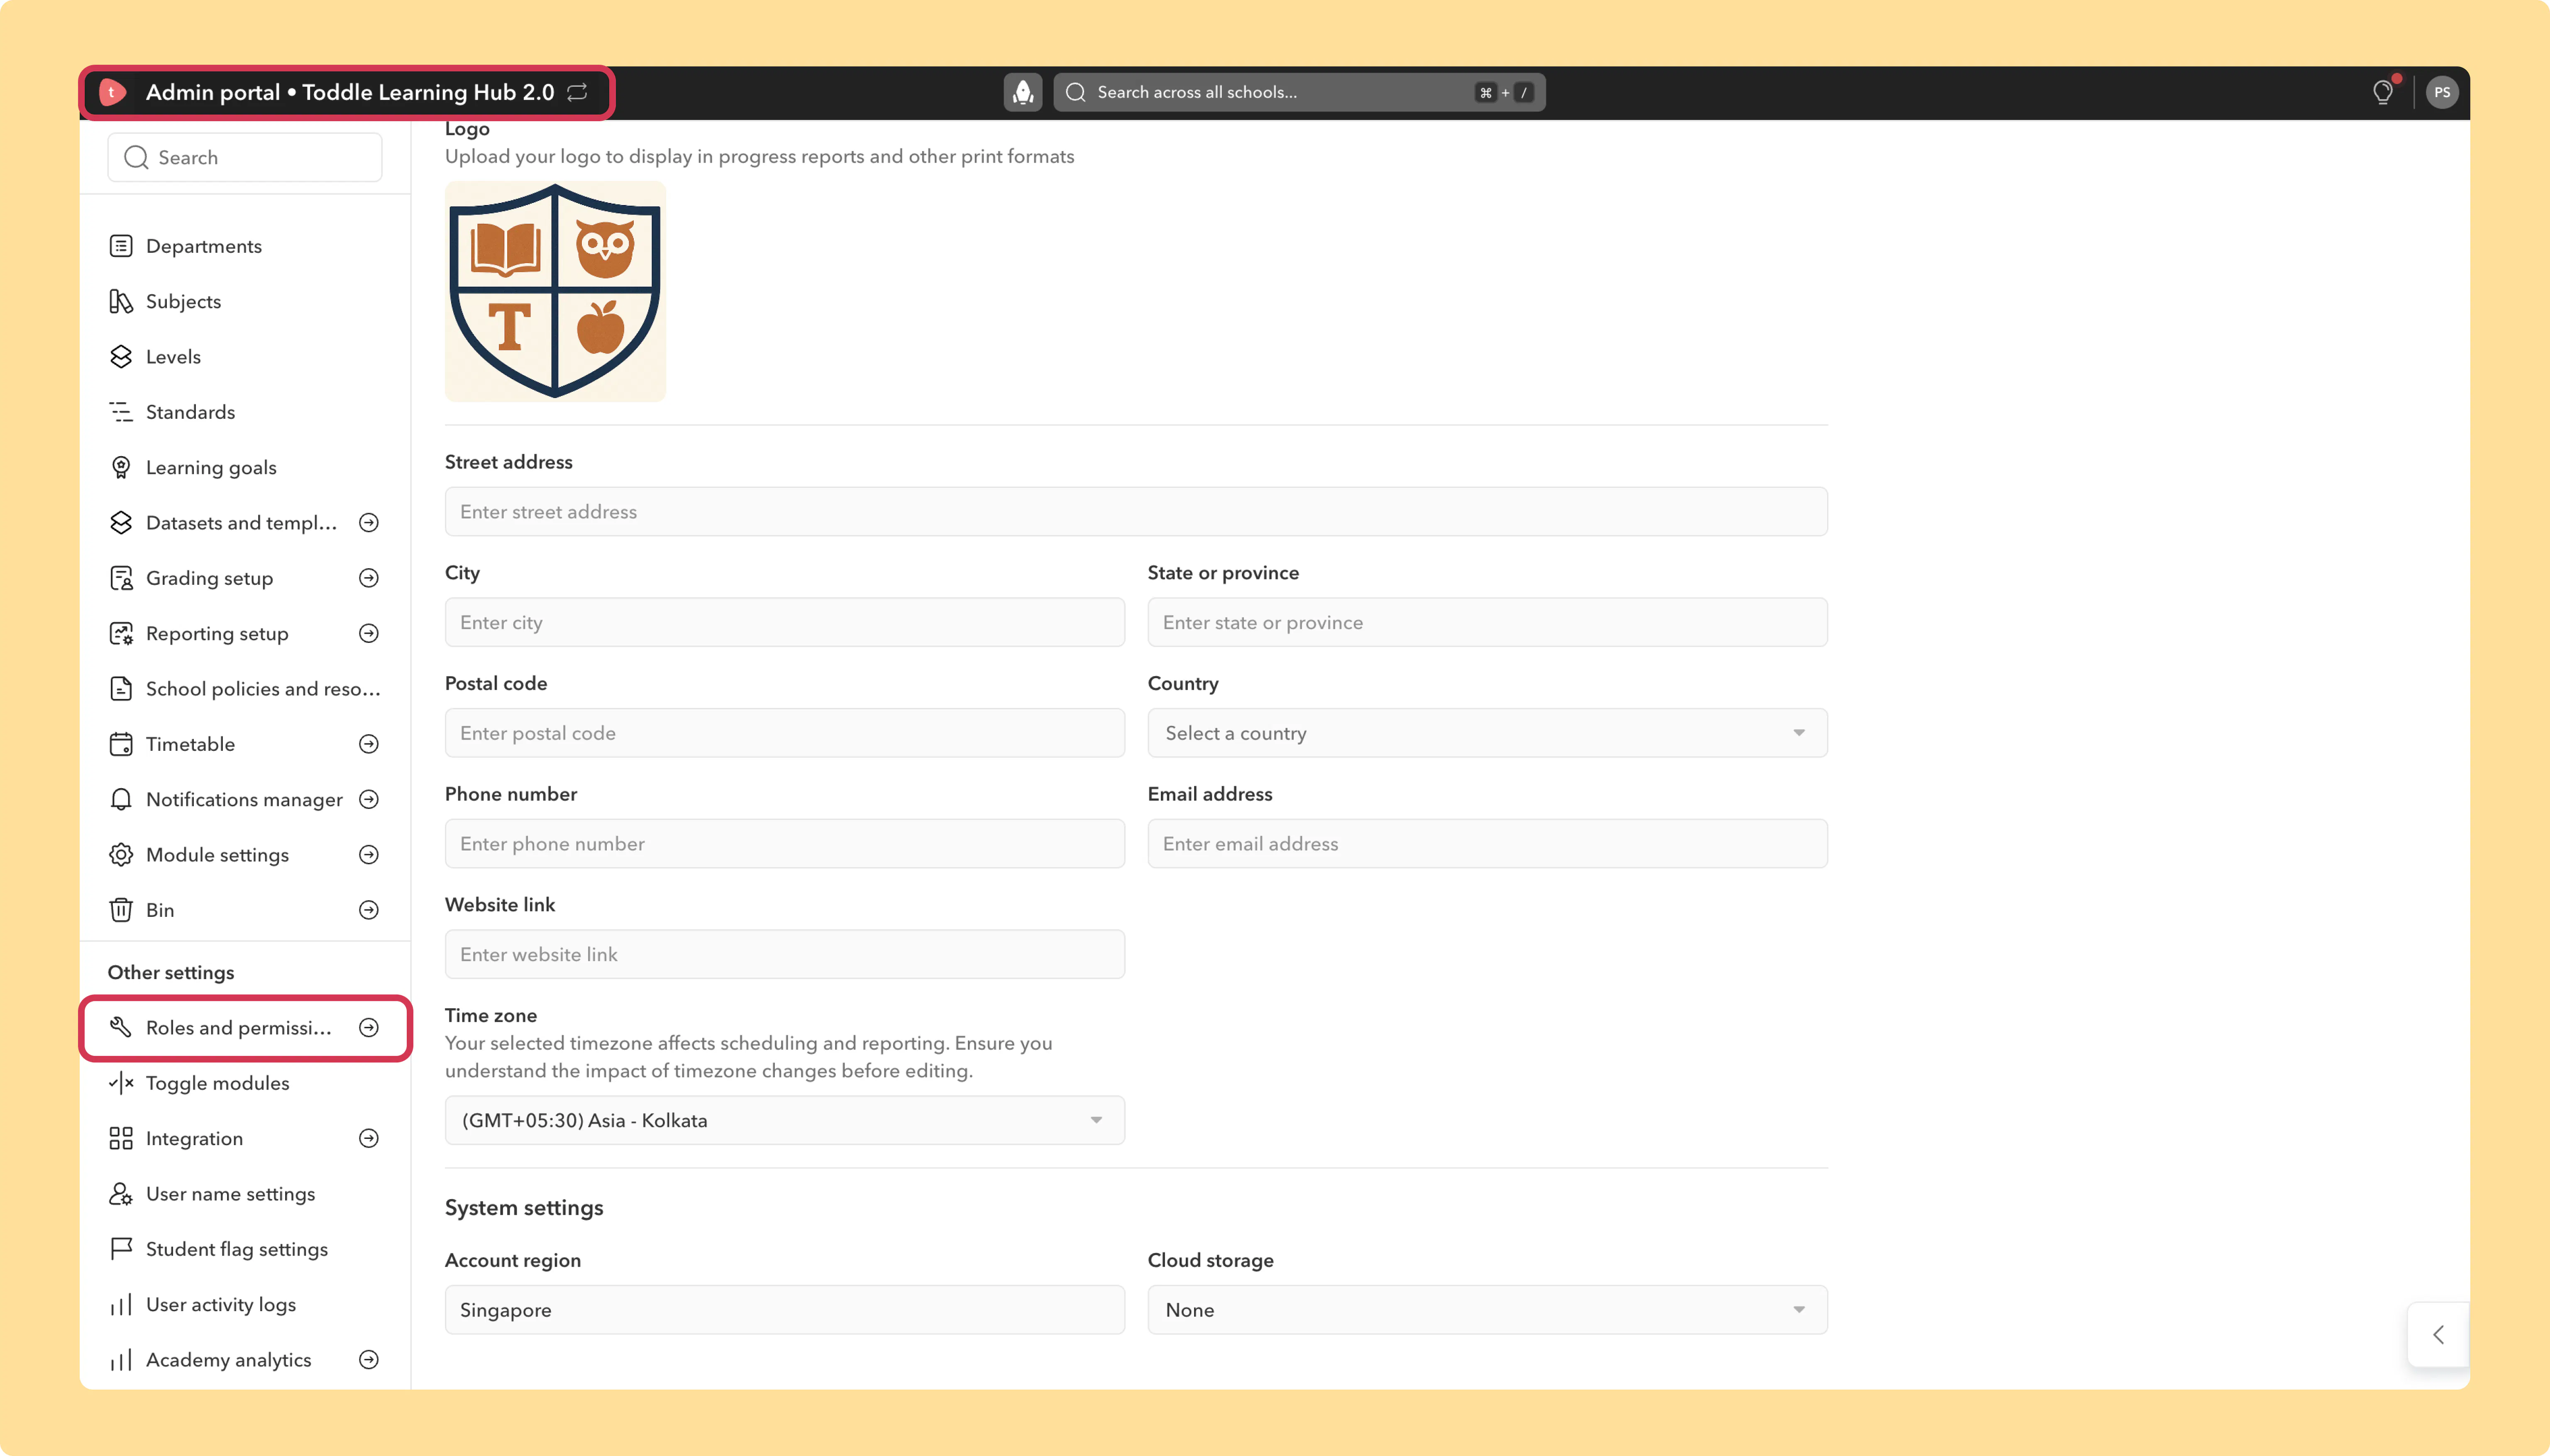Click the Street address field
Viewport: 2550px width, 1456px height.
1136,512
